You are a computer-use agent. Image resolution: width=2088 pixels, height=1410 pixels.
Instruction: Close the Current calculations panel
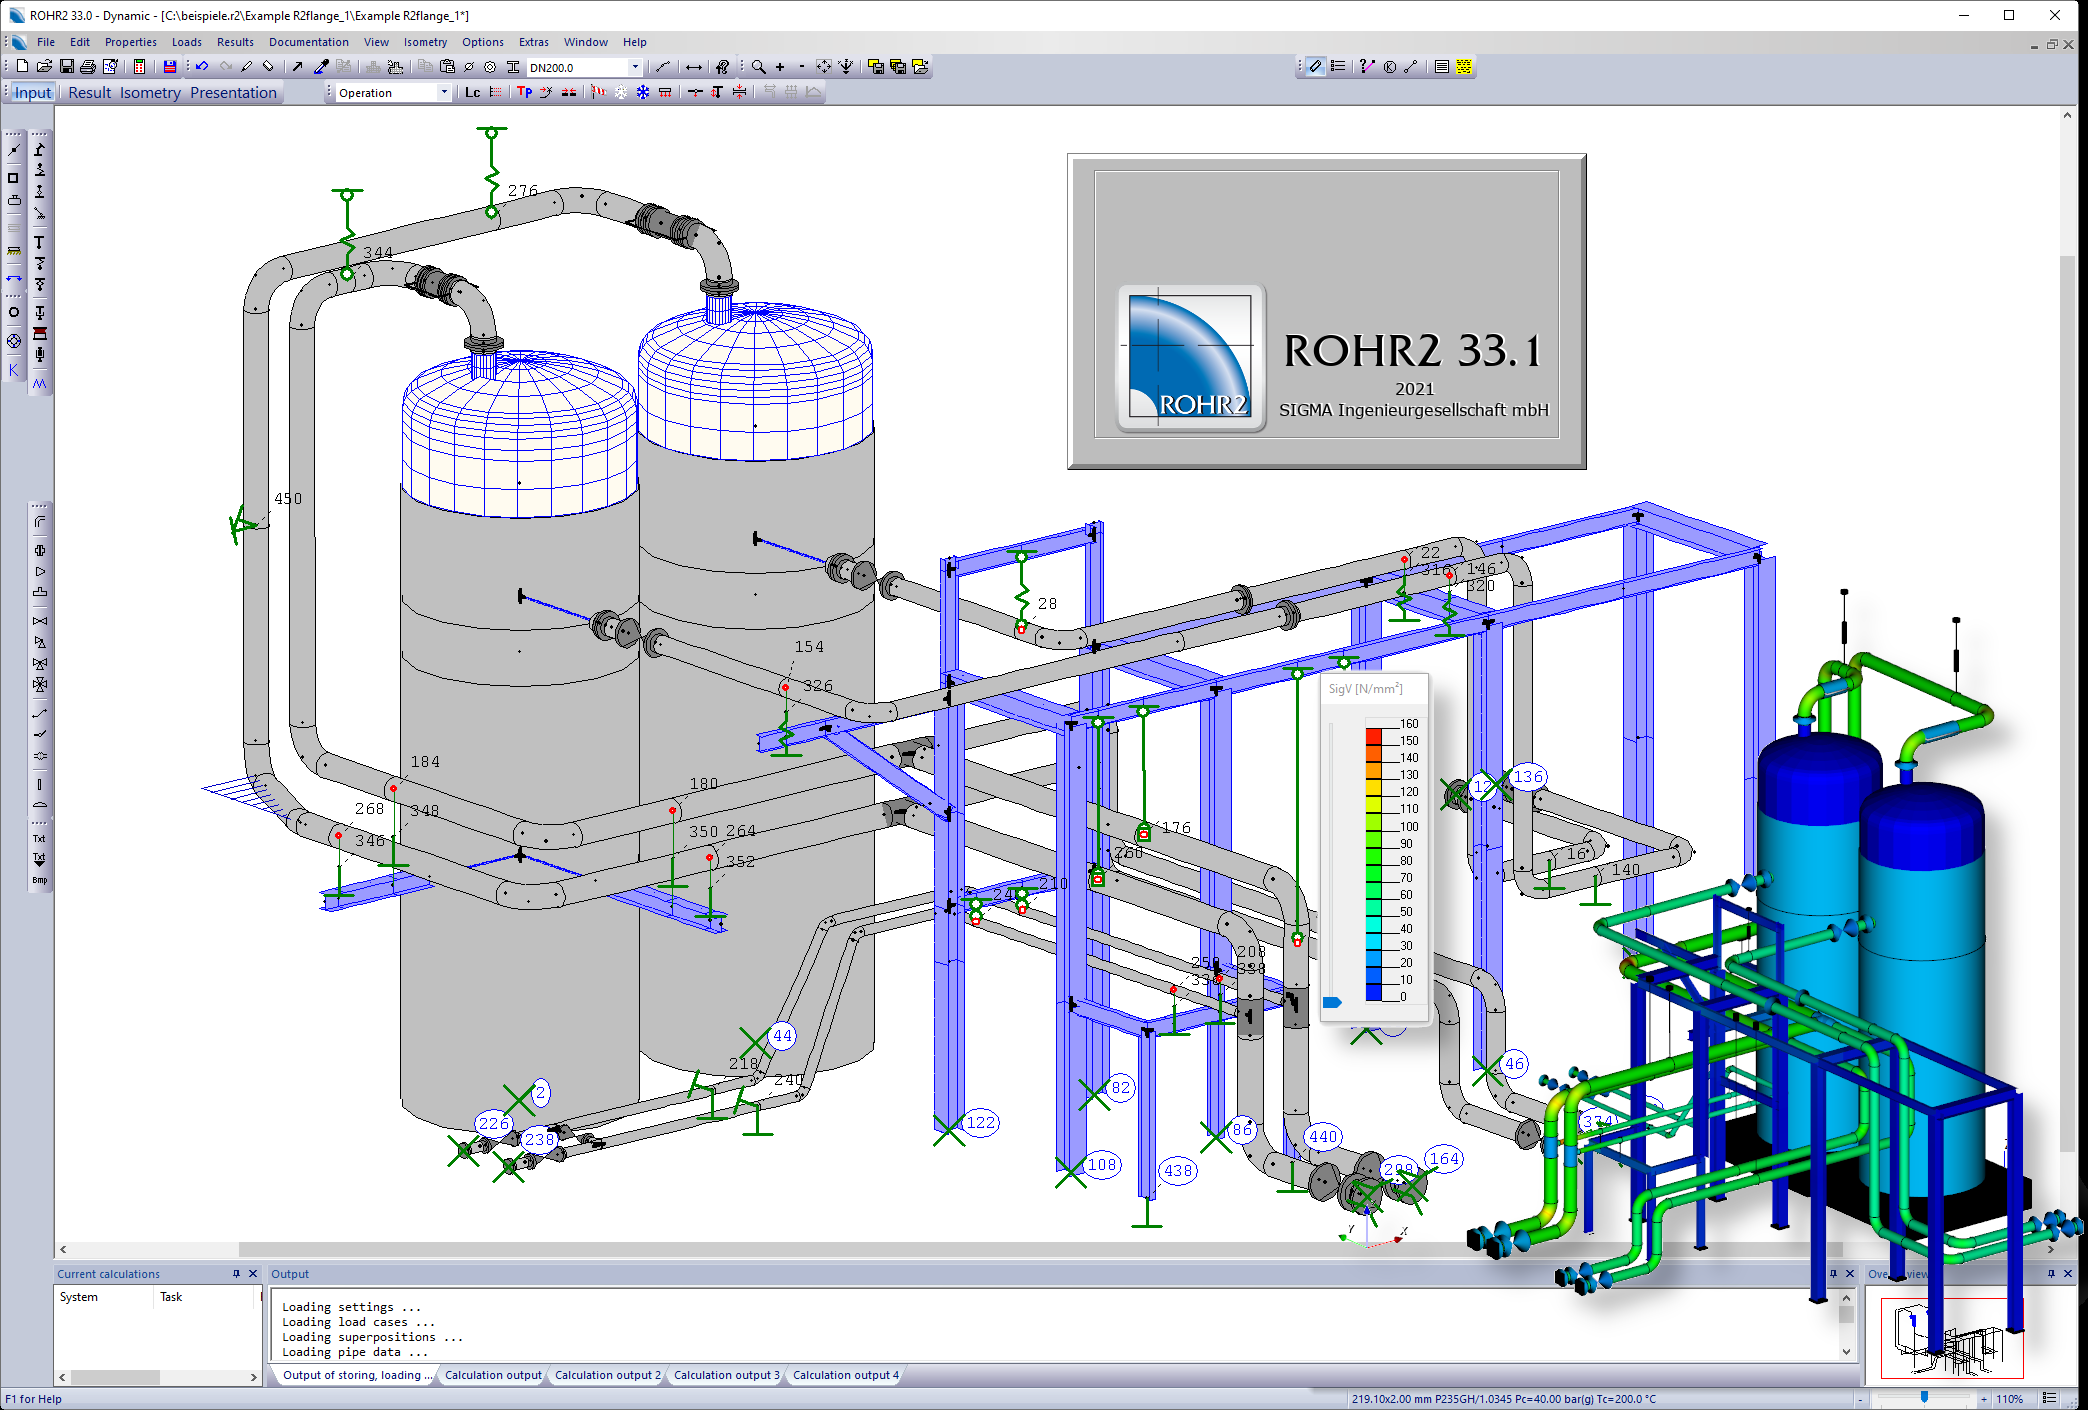click(253, 1274)
